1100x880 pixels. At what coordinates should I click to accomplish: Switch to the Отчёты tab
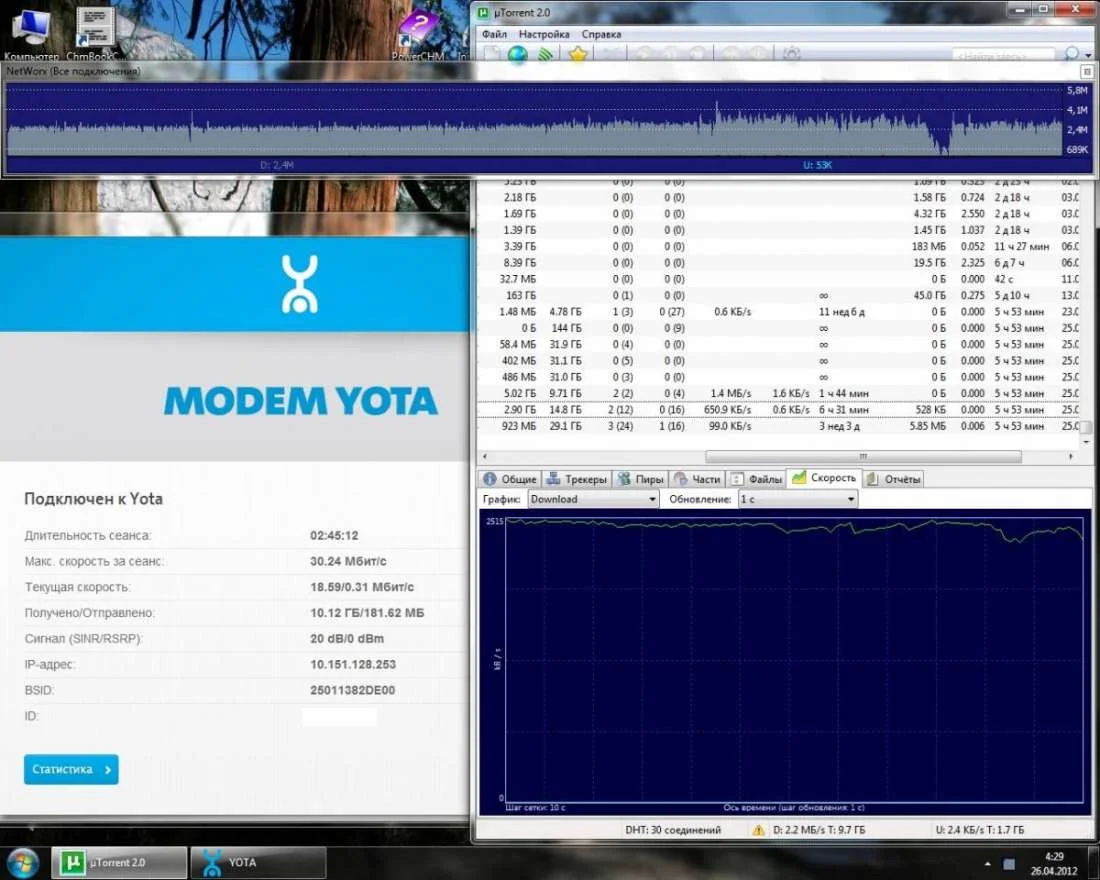(x=894, y=479)
